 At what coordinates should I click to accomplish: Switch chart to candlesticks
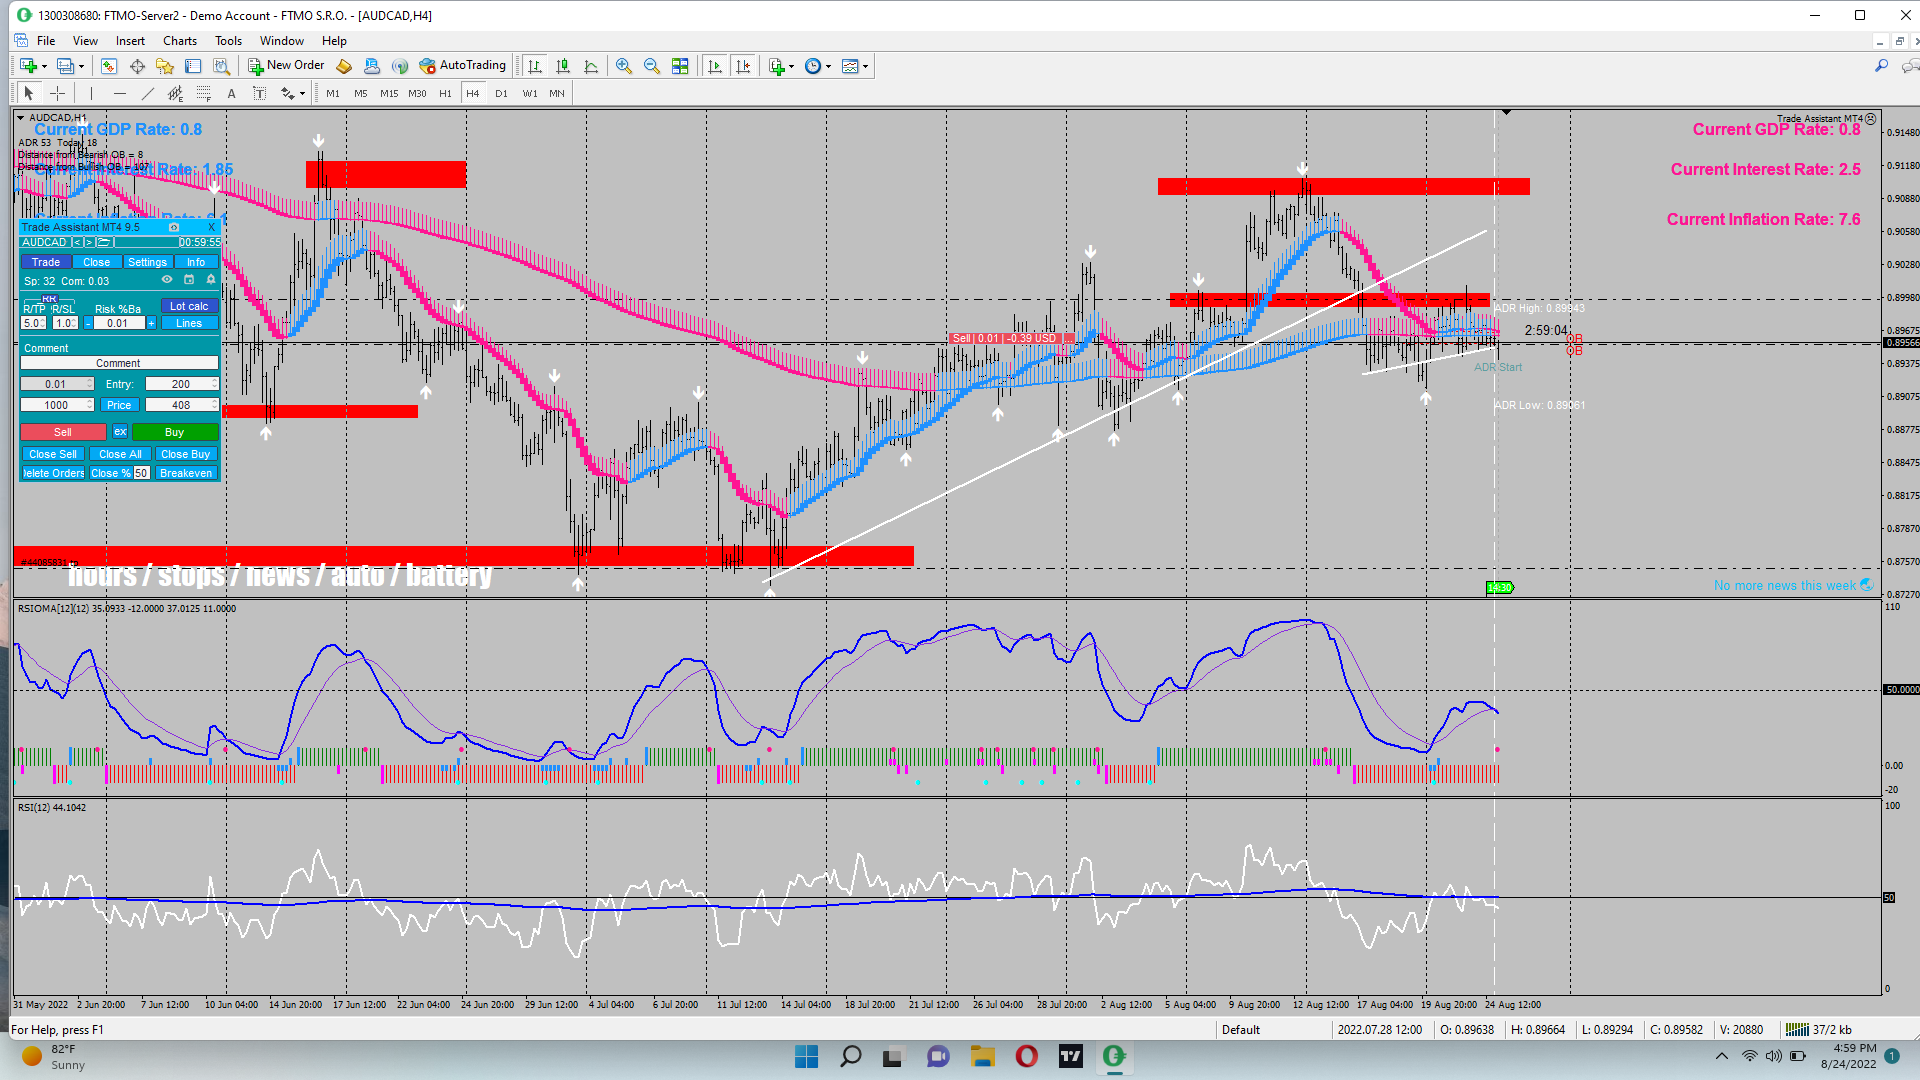click(x=563, y=66)
